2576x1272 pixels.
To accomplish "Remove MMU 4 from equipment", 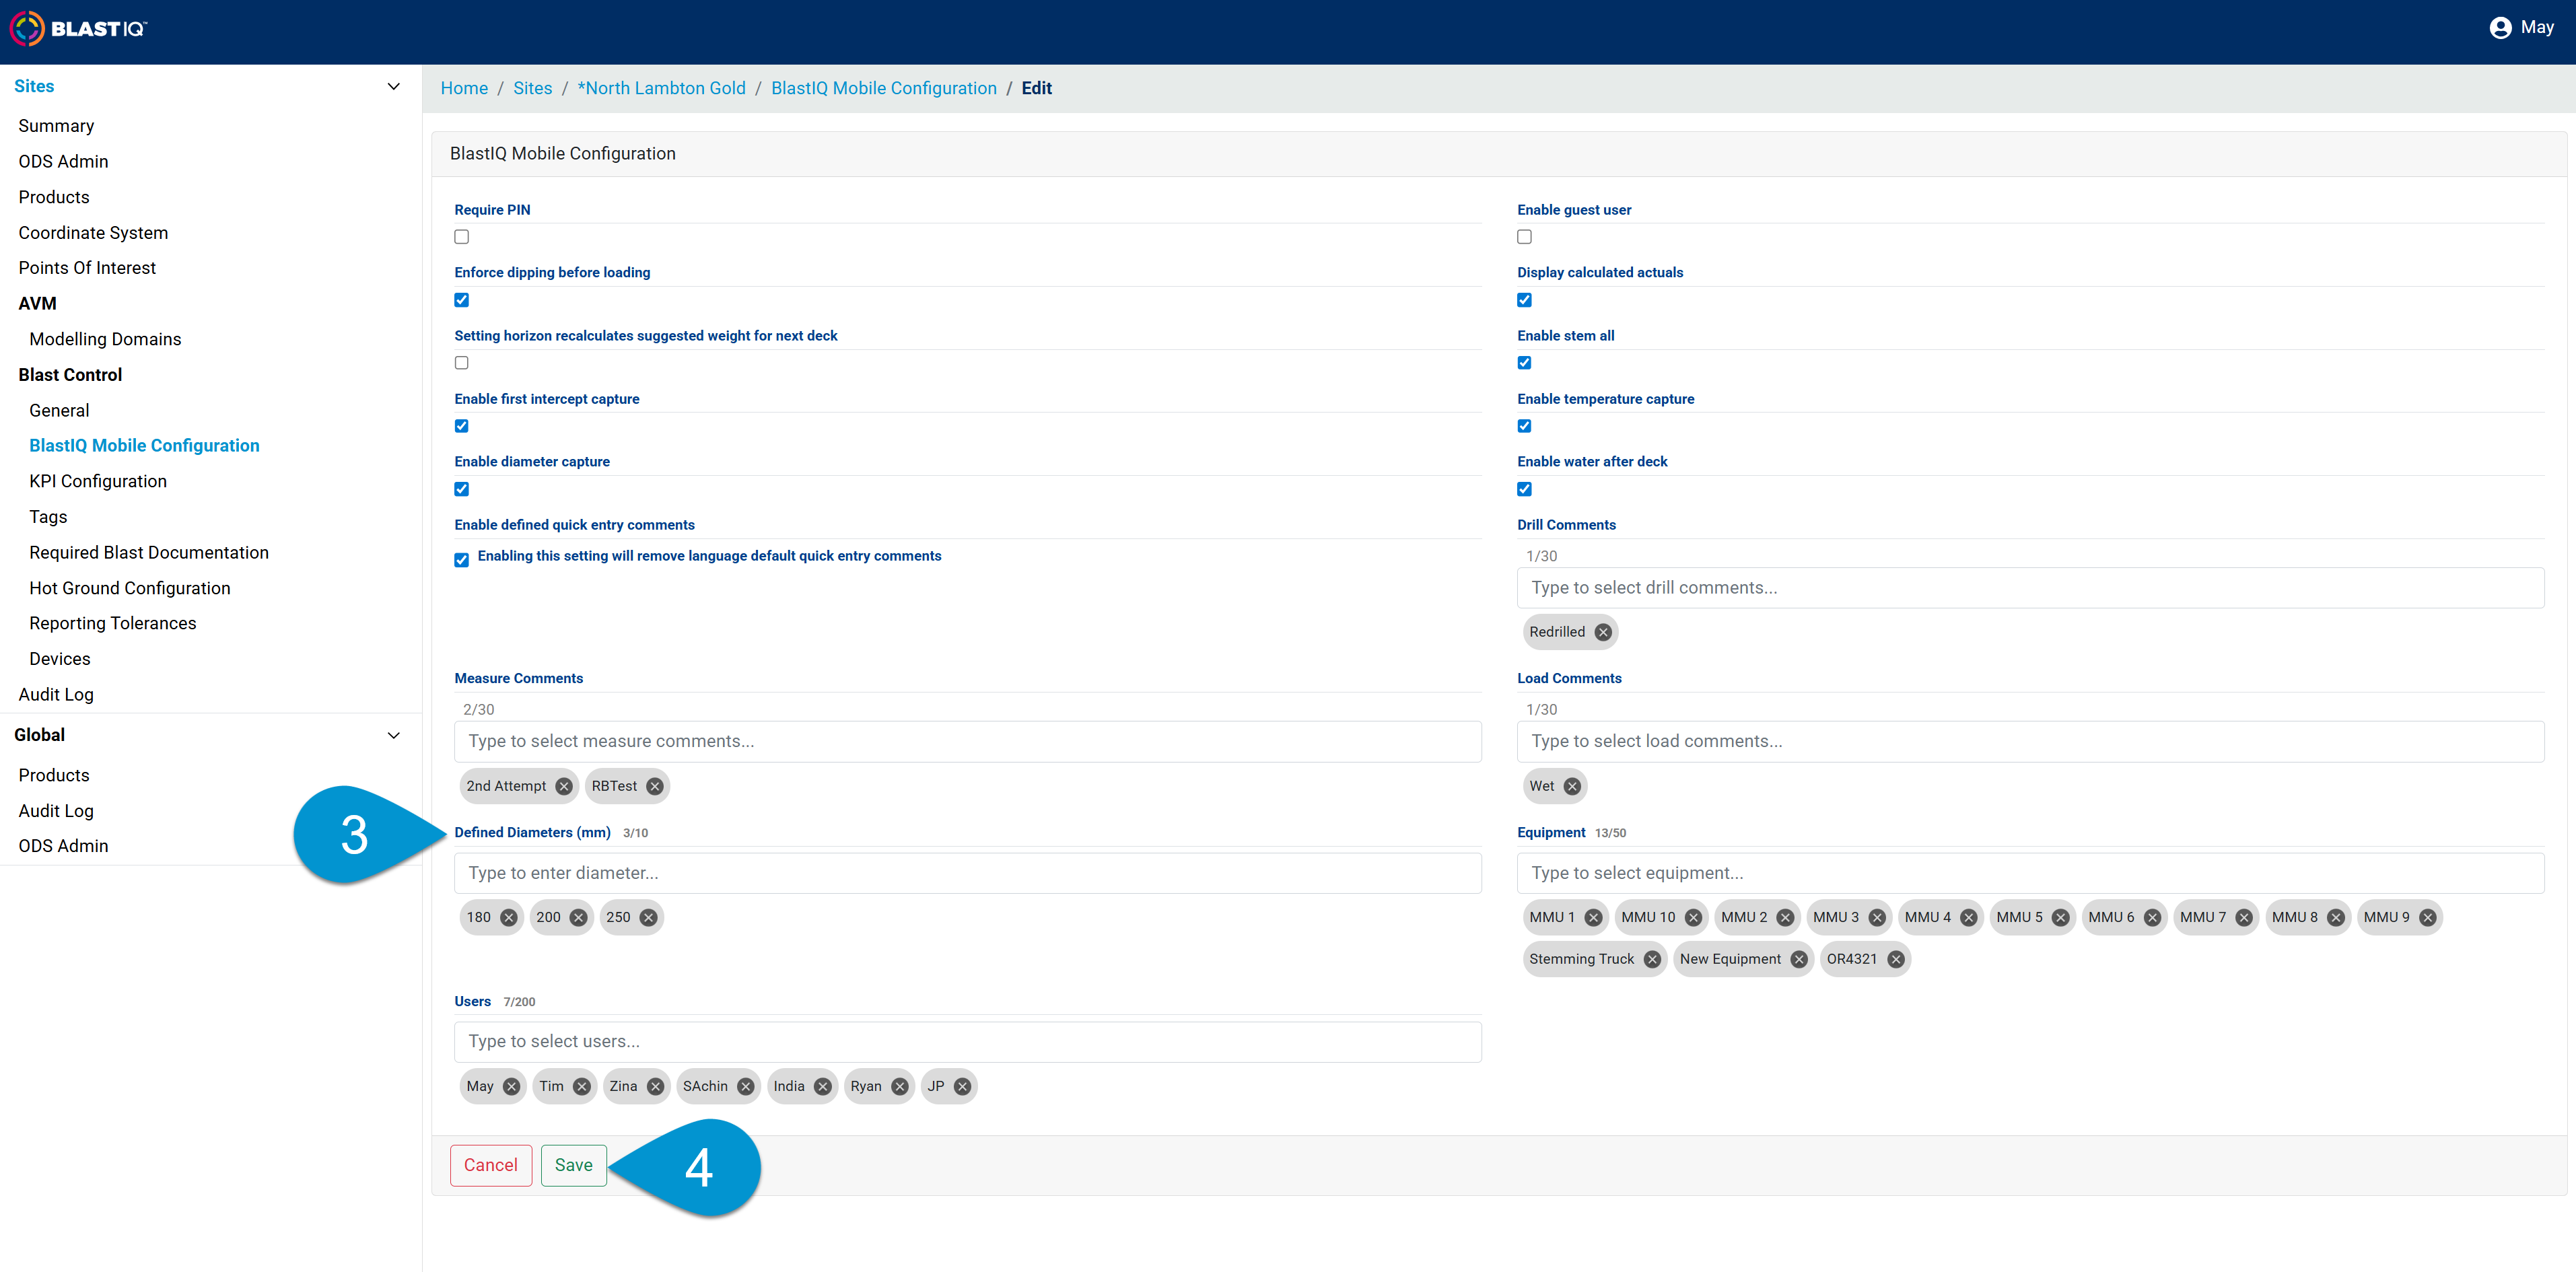I will 1969,917.
